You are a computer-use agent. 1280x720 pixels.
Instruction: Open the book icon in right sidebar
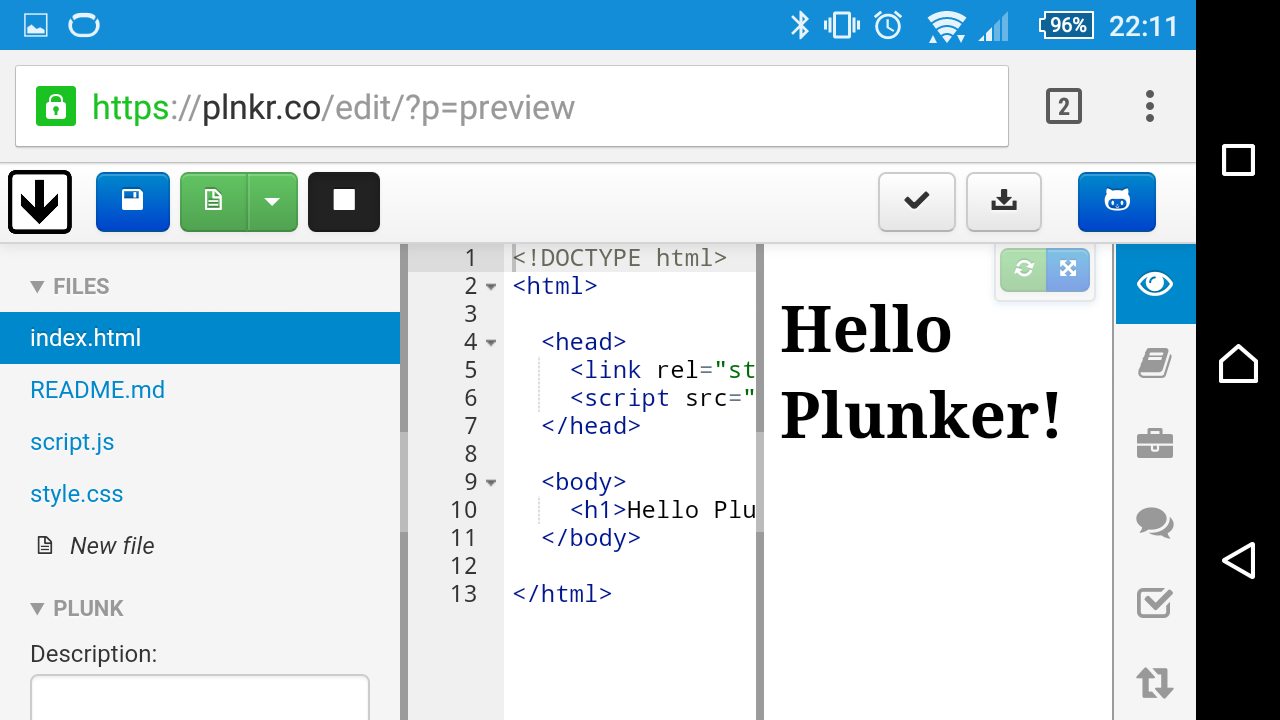tap(1154, 363)
